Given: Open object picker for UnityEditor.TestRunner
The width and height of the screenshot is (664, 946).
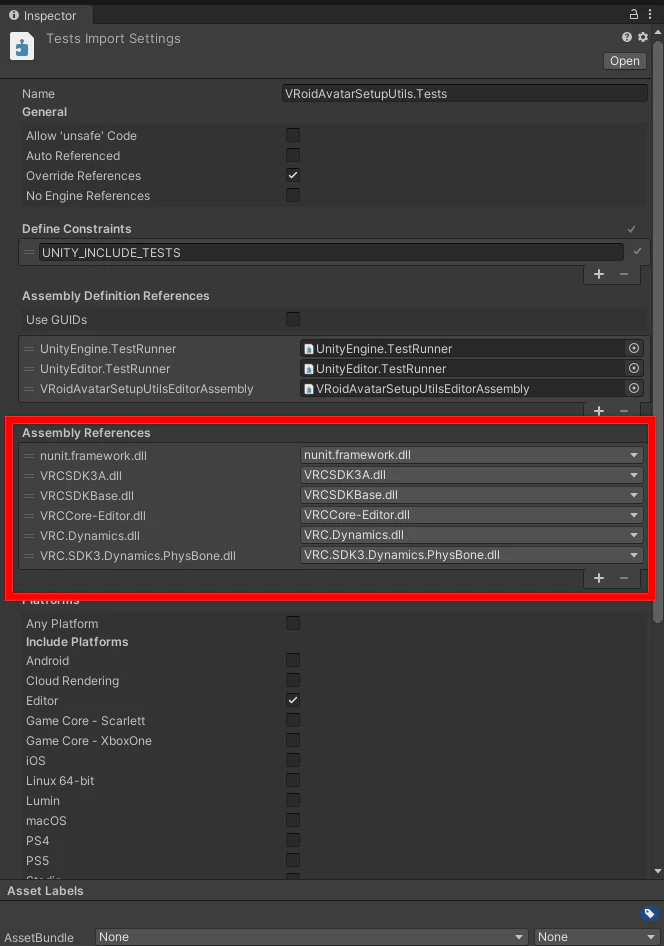Looking at the screenshot, I should [634, 368].
